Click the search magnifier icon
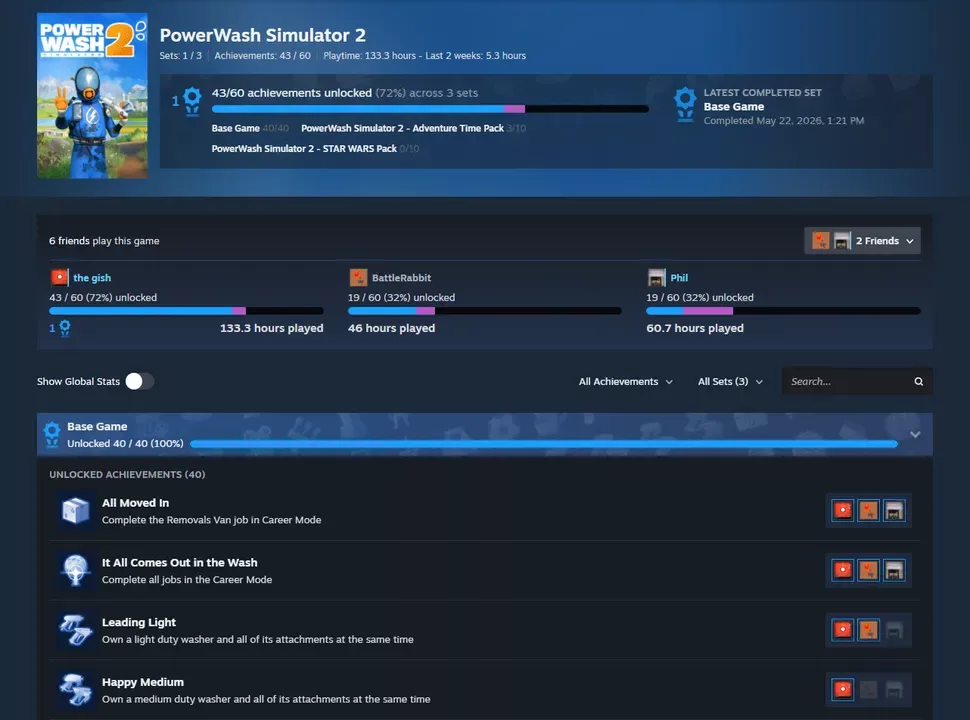Screen dimensions: 970x720 click(919, 382)
